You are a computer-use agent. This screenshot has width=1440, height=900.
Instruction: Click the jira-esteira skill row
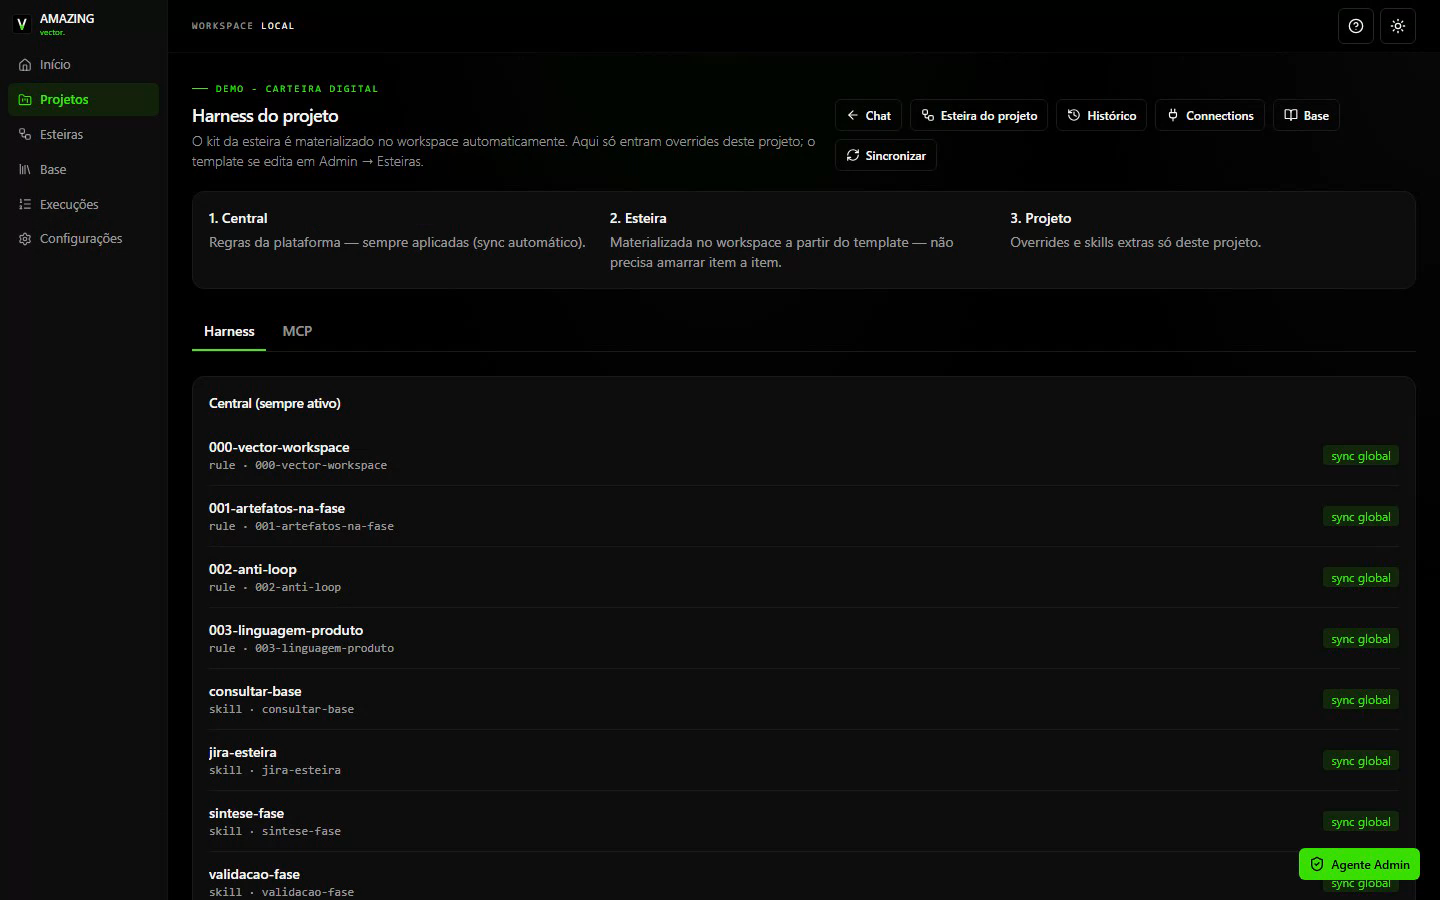coord(803,761)
